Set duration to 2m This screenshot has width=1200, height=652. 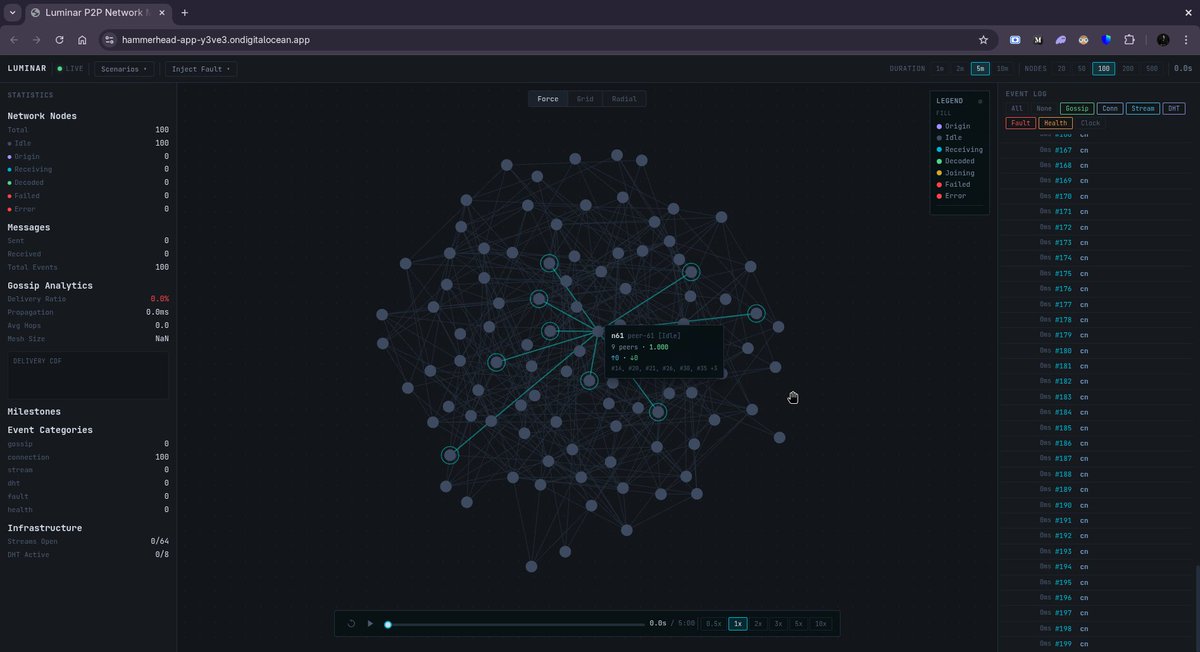[960, 69]
